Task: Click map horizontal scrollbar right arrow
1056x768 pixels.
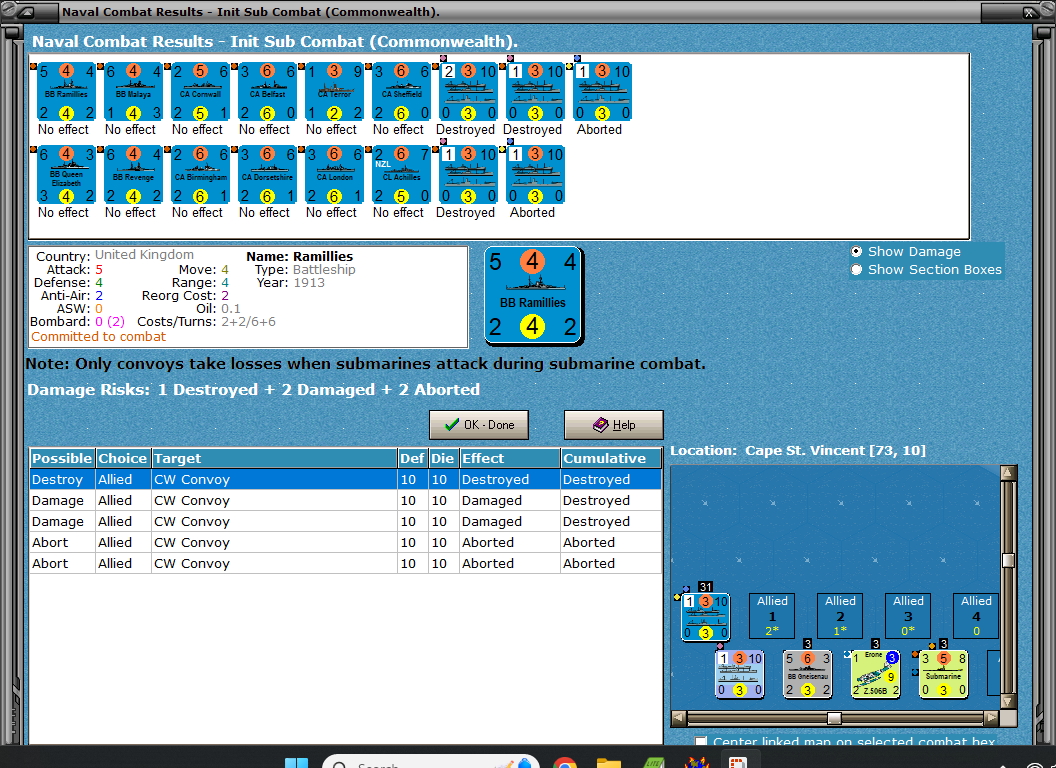Action: pos(991,718)
